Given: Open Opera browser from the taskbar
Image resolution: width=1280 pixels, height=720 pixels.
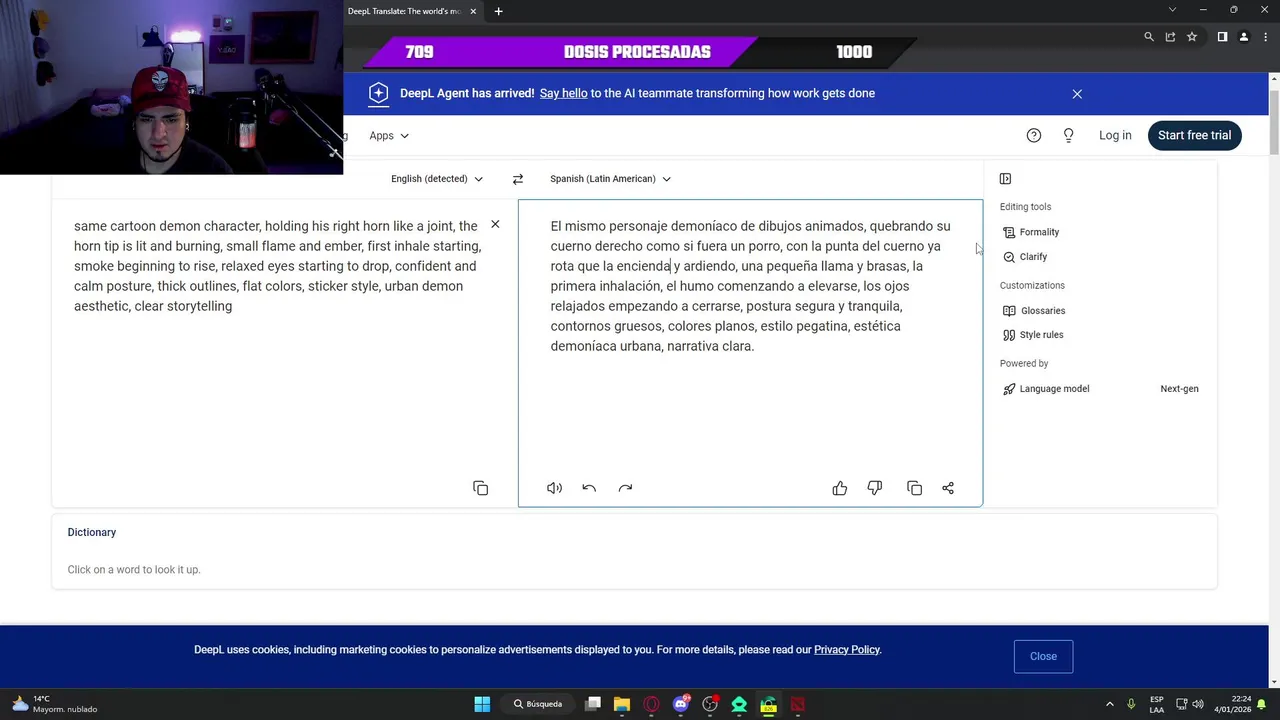Looking at the screenshot, I should tap(652, 704).
